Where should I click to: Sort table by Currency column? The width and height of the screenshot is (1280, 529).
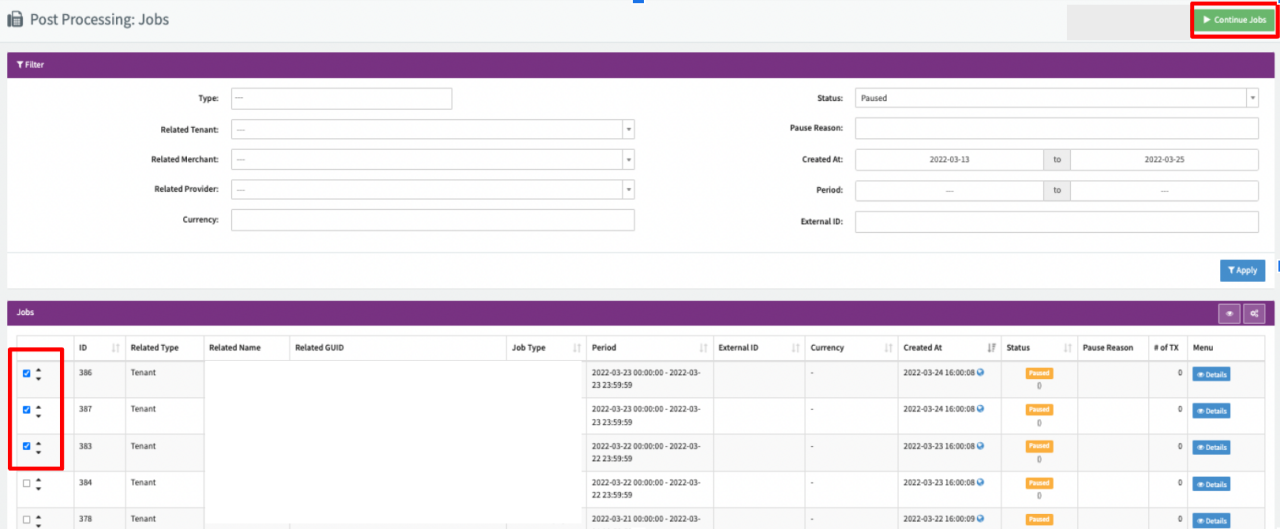coord(888,348)
